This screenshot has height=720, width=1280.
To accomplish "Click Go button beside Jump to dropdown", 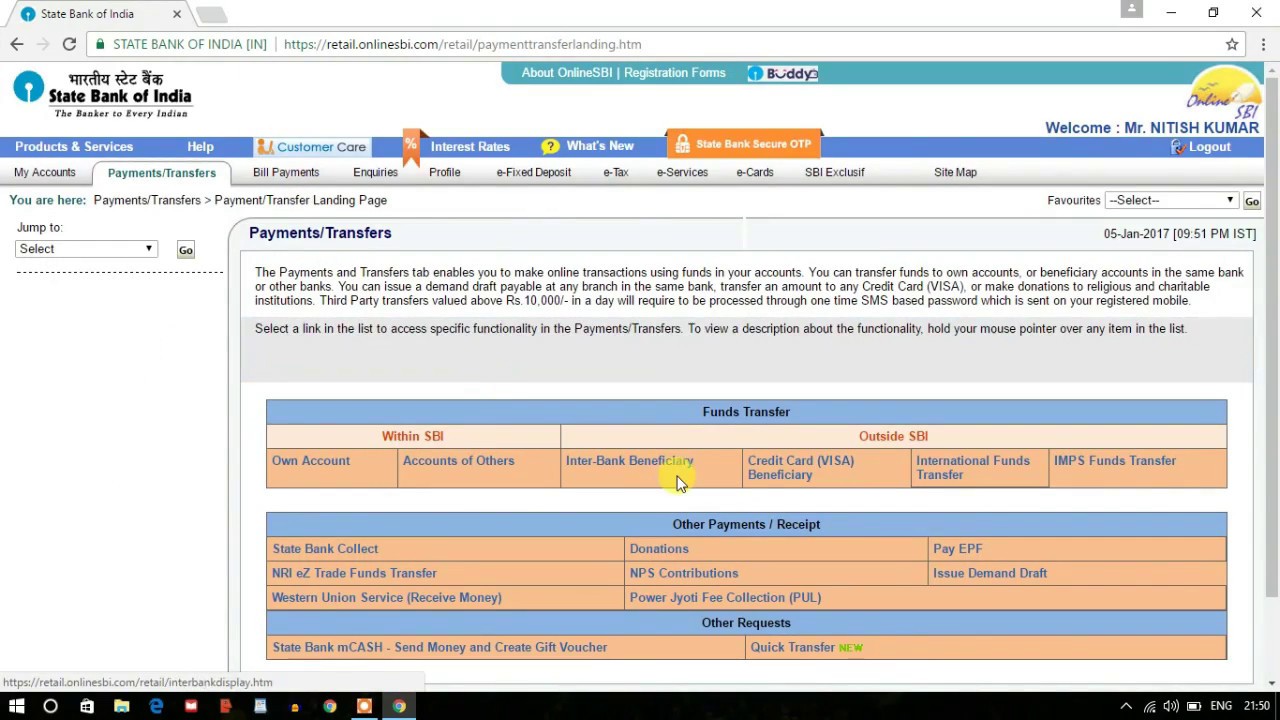I will (x=185, y=250).
